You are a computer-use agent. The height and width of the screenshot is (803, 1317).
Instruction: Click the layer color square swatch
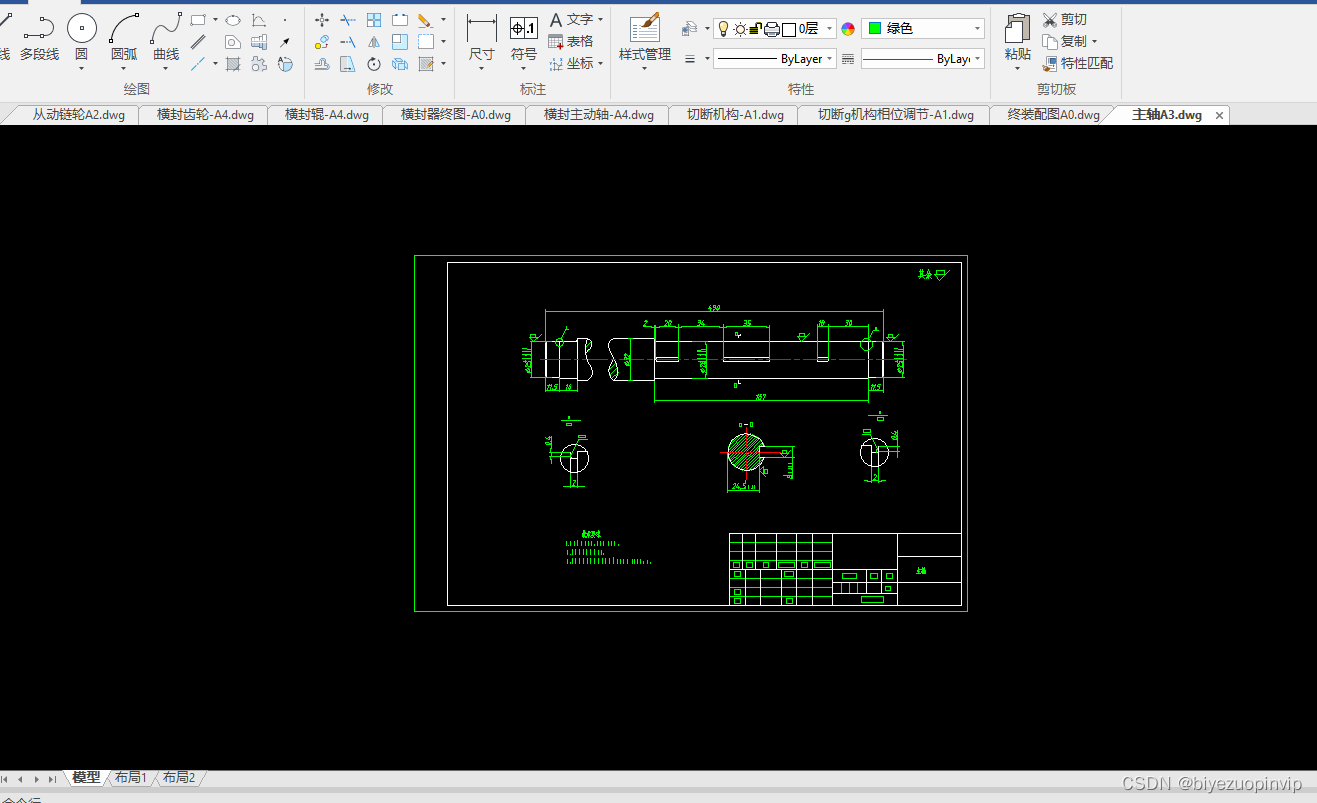789,29
